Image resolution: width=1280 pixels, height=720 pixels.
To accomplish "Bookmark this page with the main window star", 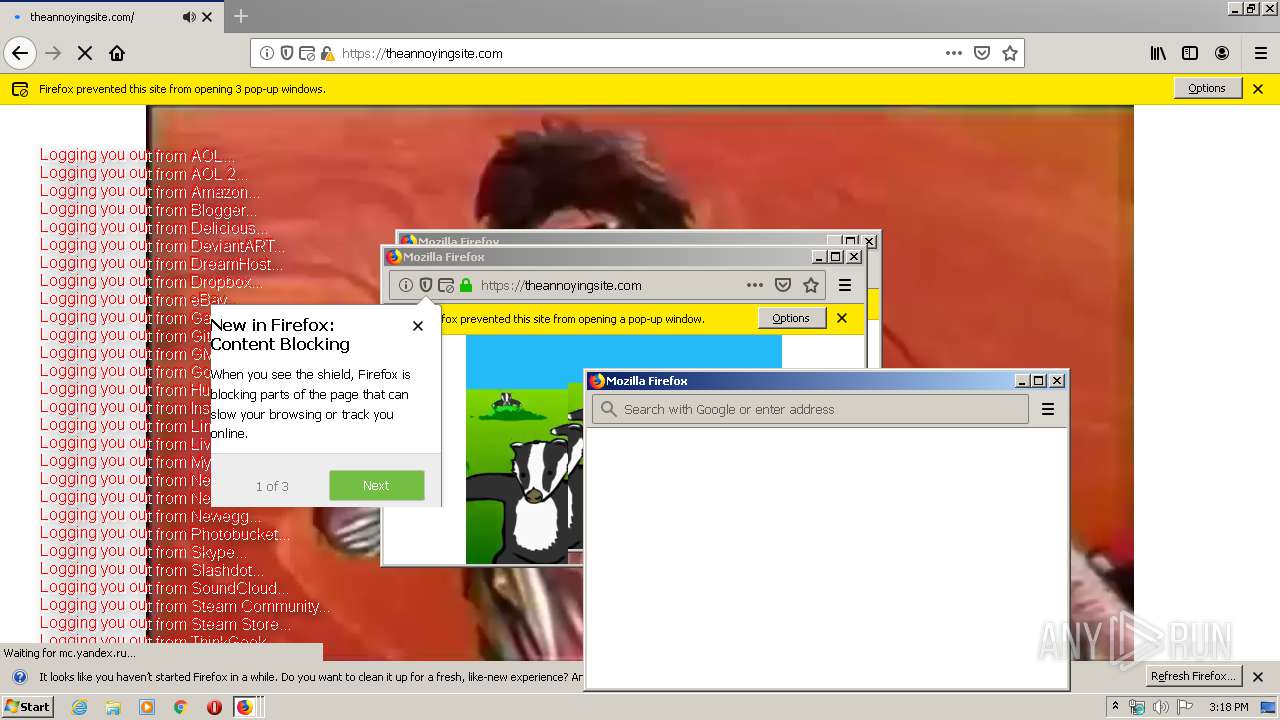I will [x=1010, y=53].
